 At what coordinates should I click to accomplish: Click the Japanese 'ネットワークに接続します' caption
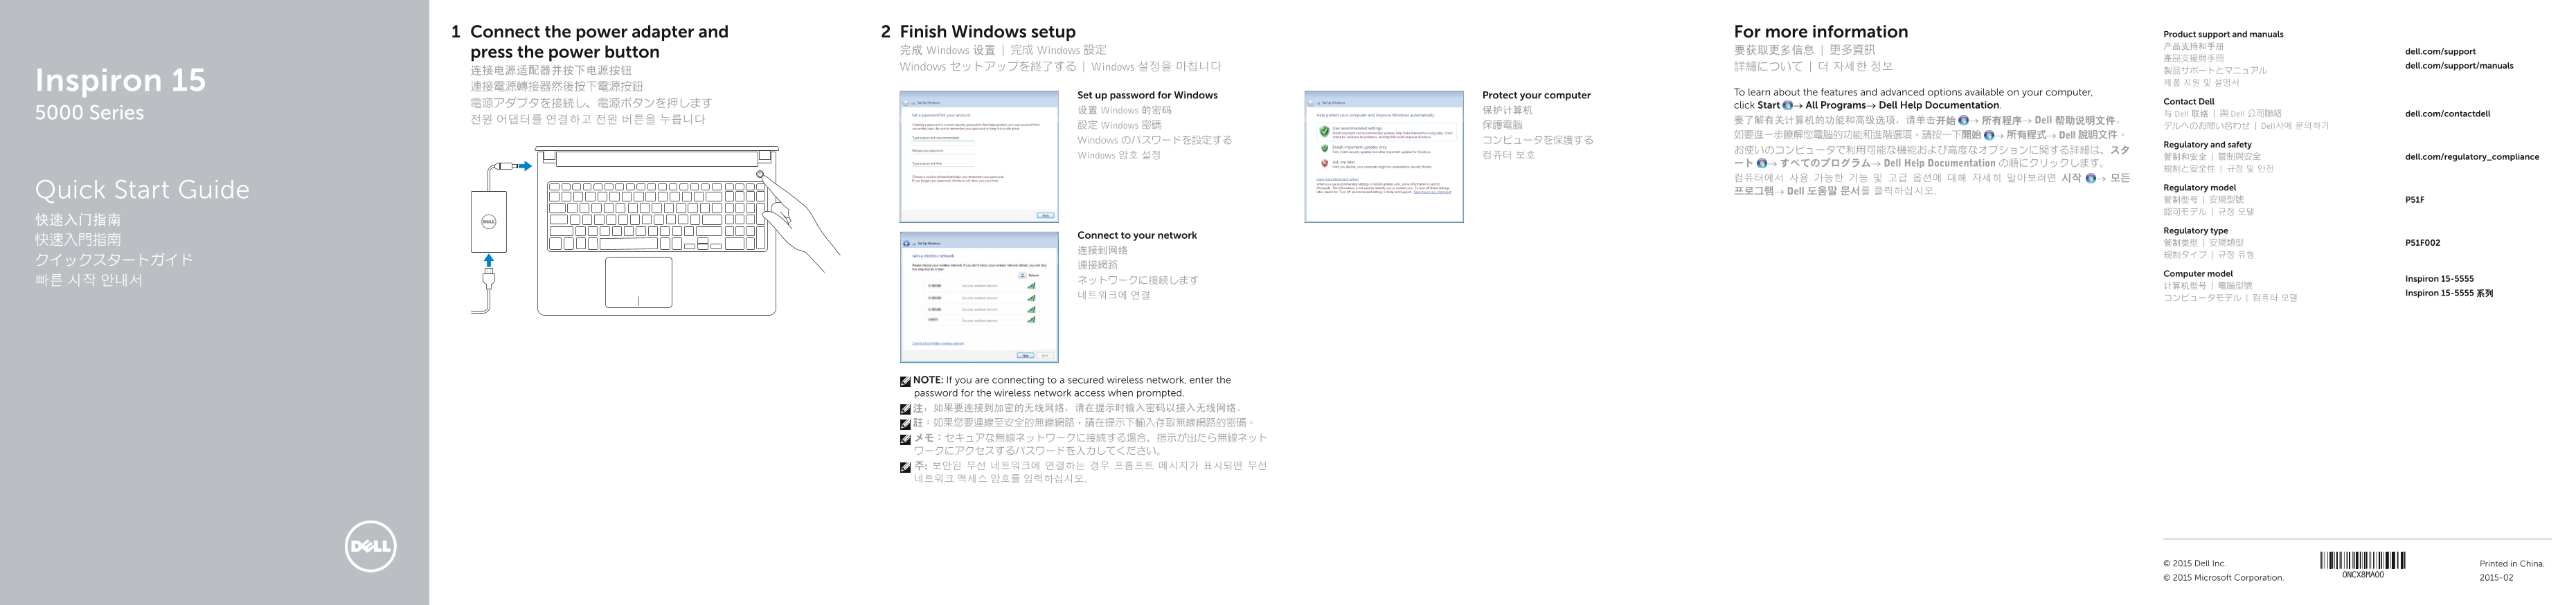pyautogui.click(x=1137, y=280)
